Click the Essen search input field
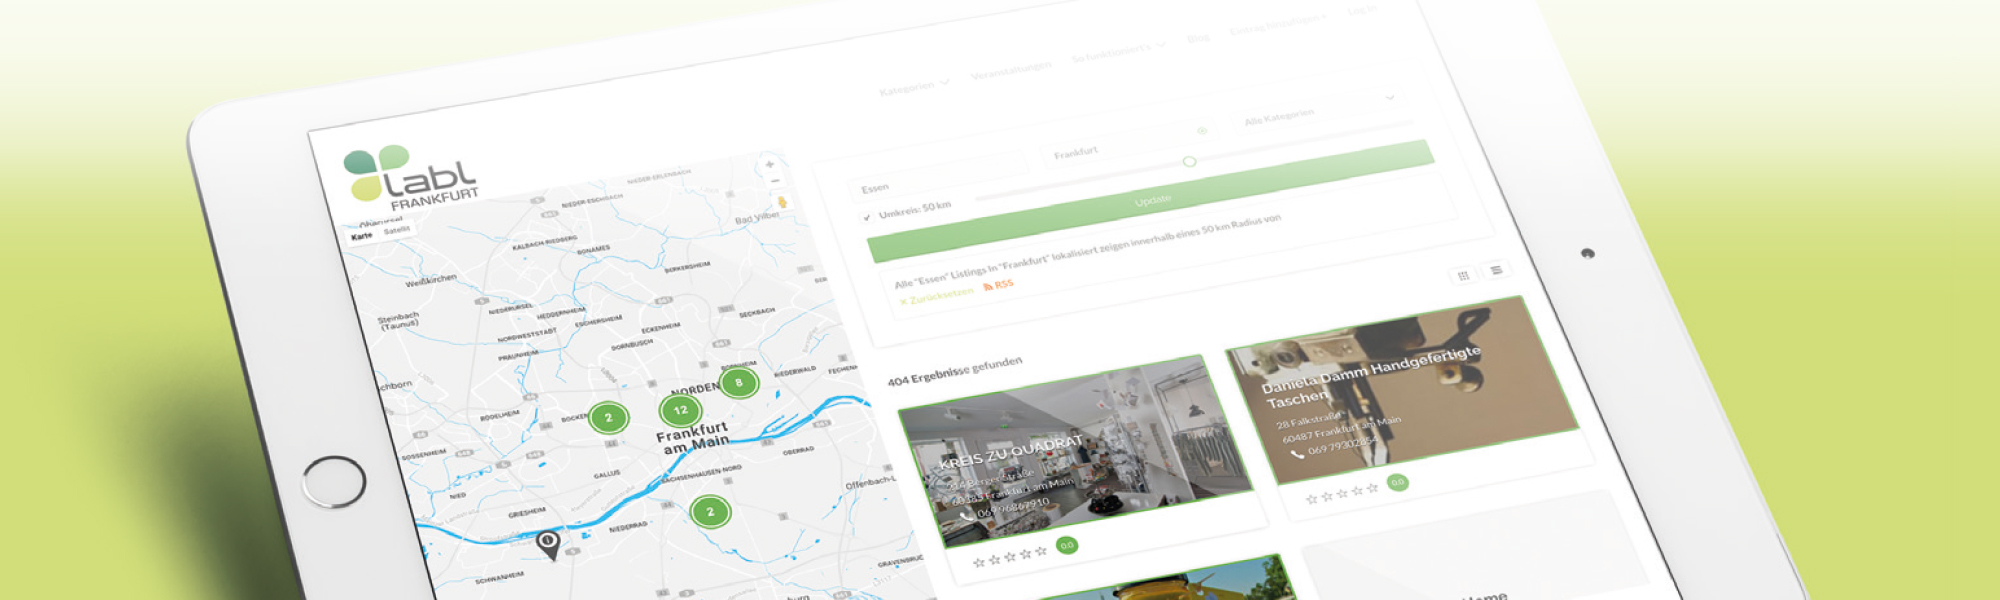 (x=938, y=177)
